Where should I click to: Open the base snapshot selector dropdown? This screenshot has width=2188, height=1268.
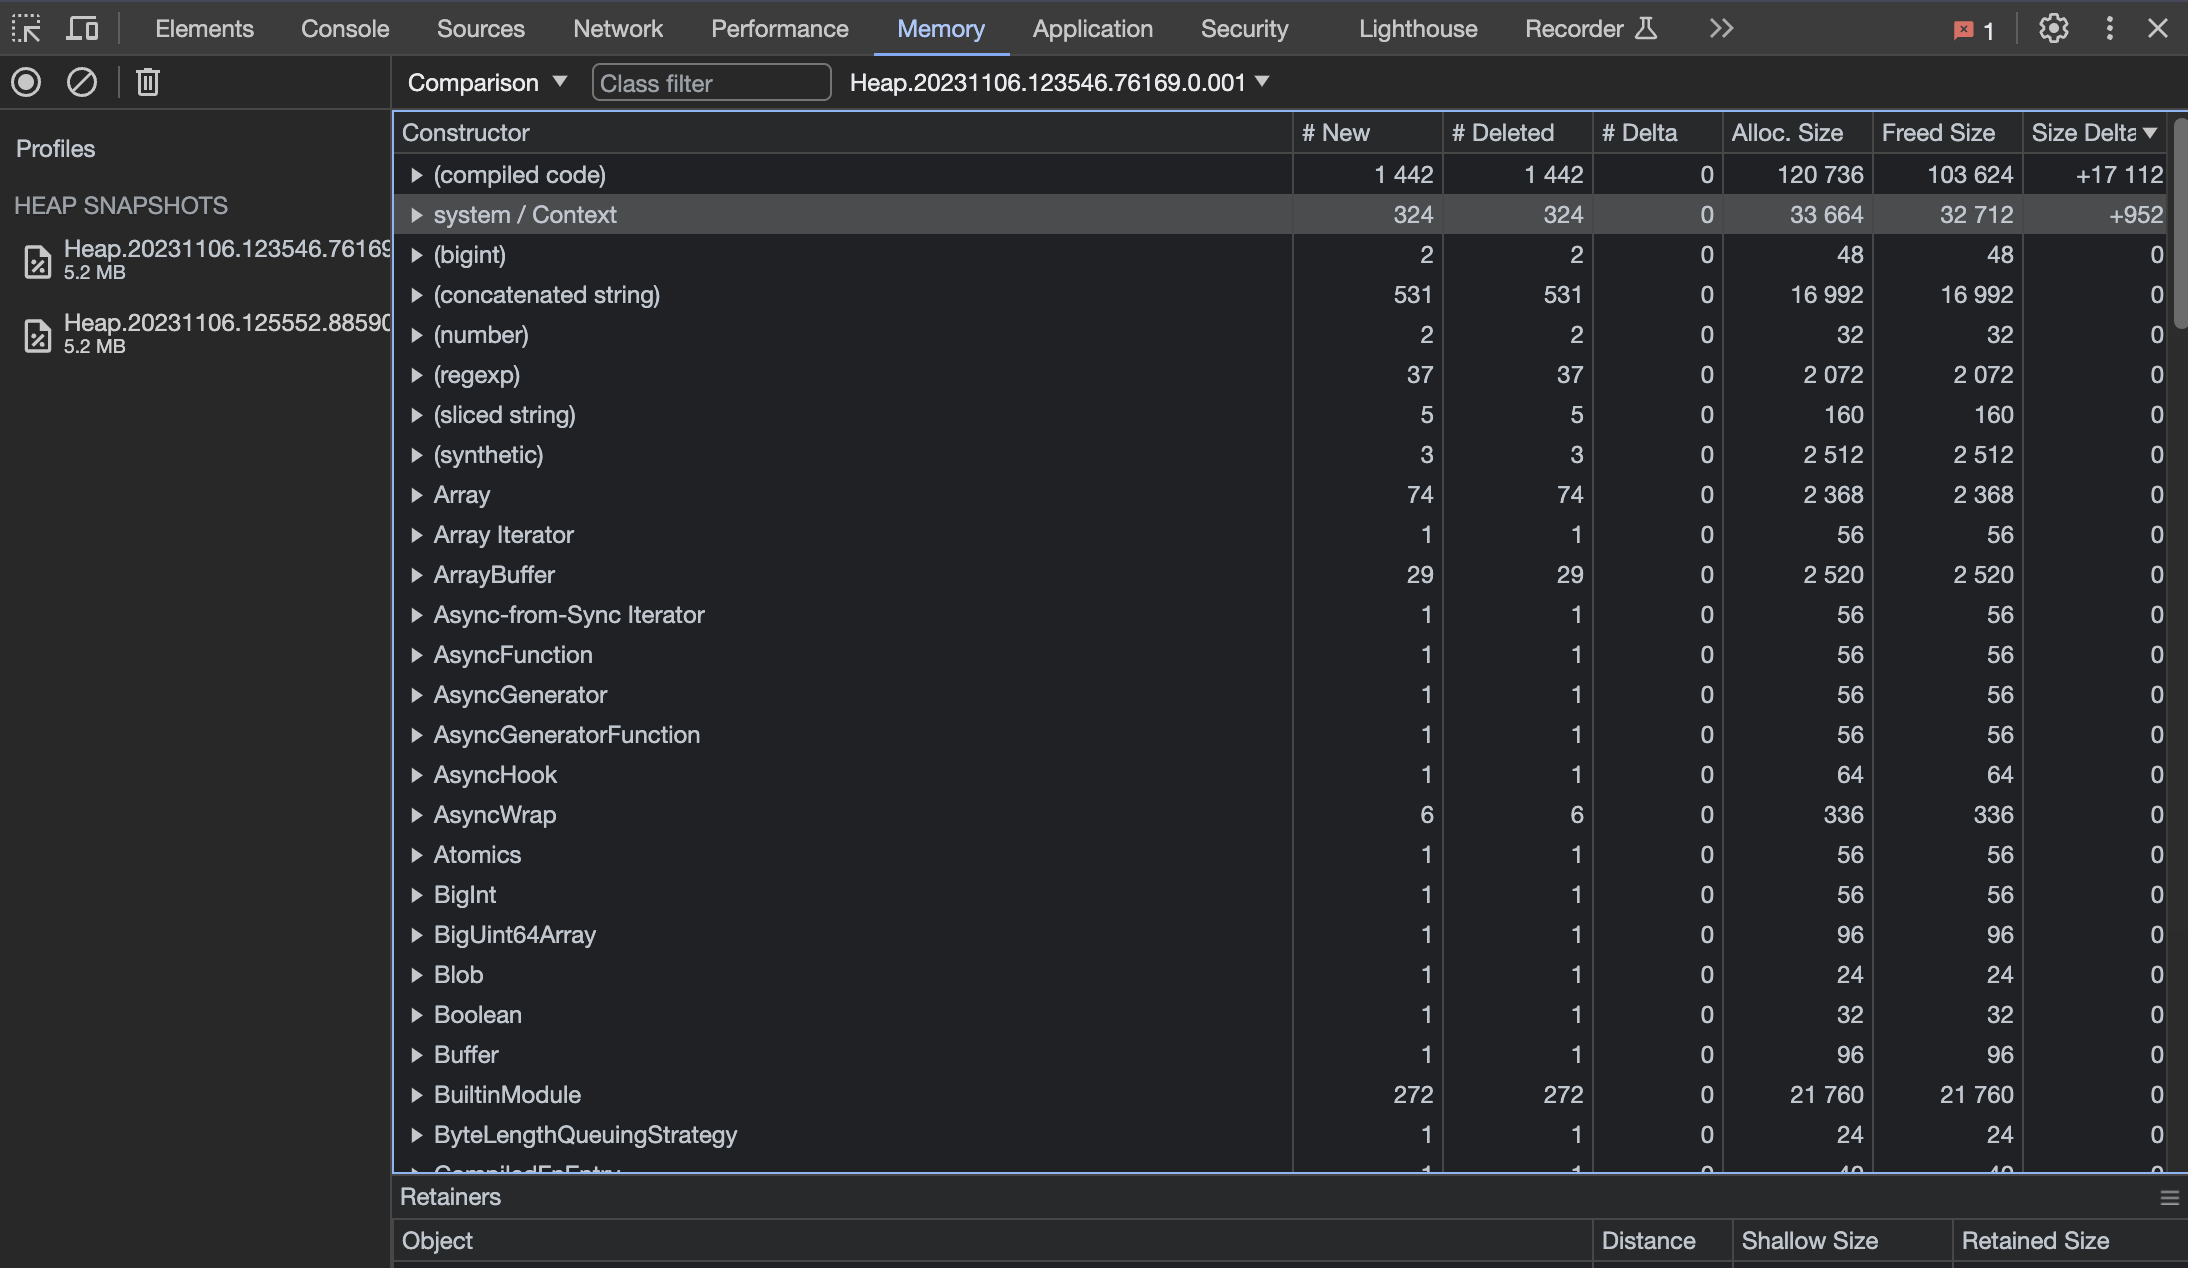1059,82
